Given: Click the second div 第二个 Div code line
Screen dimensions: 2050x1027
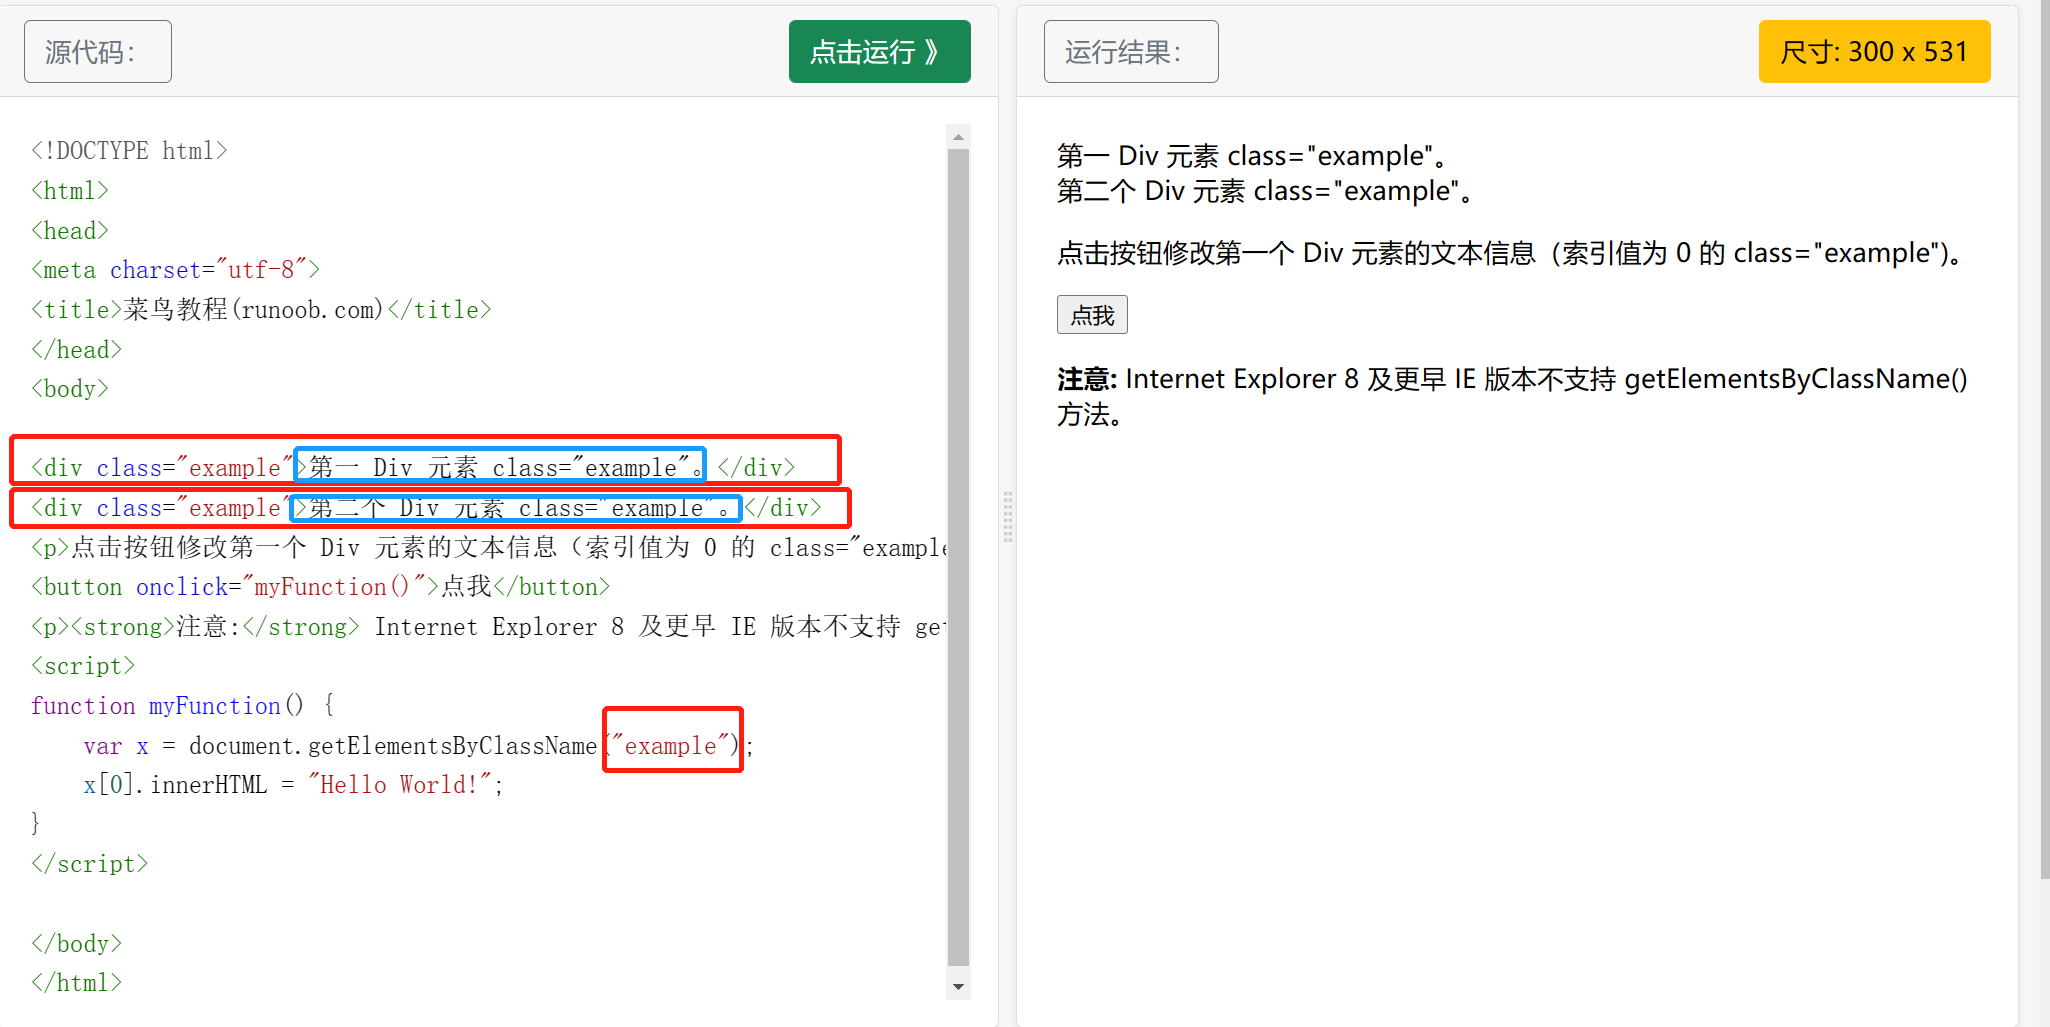Looking at the screenshot, I should (426, 508).
